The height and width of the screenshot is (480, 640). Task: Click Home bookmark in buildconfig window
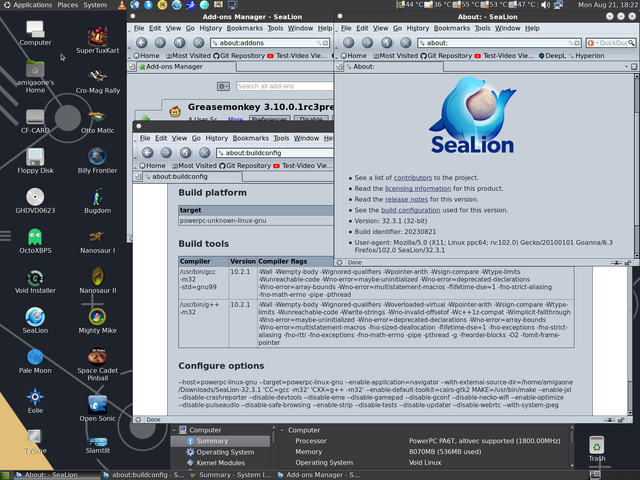(x=152, y=166)
